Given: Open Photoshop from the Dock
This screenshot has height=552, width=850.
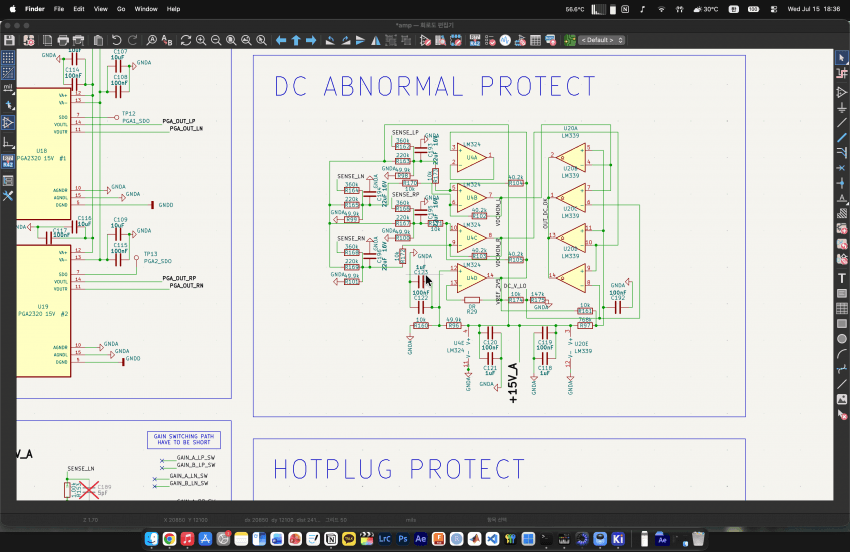Looking at the screenshot, I should pyautogui.click(x=403, y=539).
